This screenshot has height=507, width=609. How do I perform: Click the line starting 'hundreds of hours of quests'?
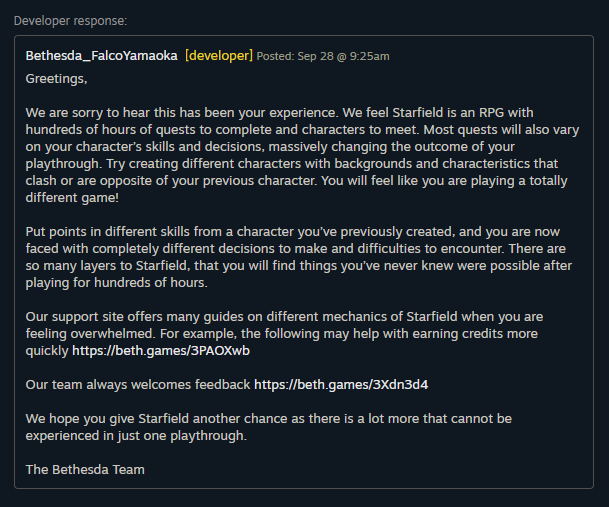click(302, 130)
